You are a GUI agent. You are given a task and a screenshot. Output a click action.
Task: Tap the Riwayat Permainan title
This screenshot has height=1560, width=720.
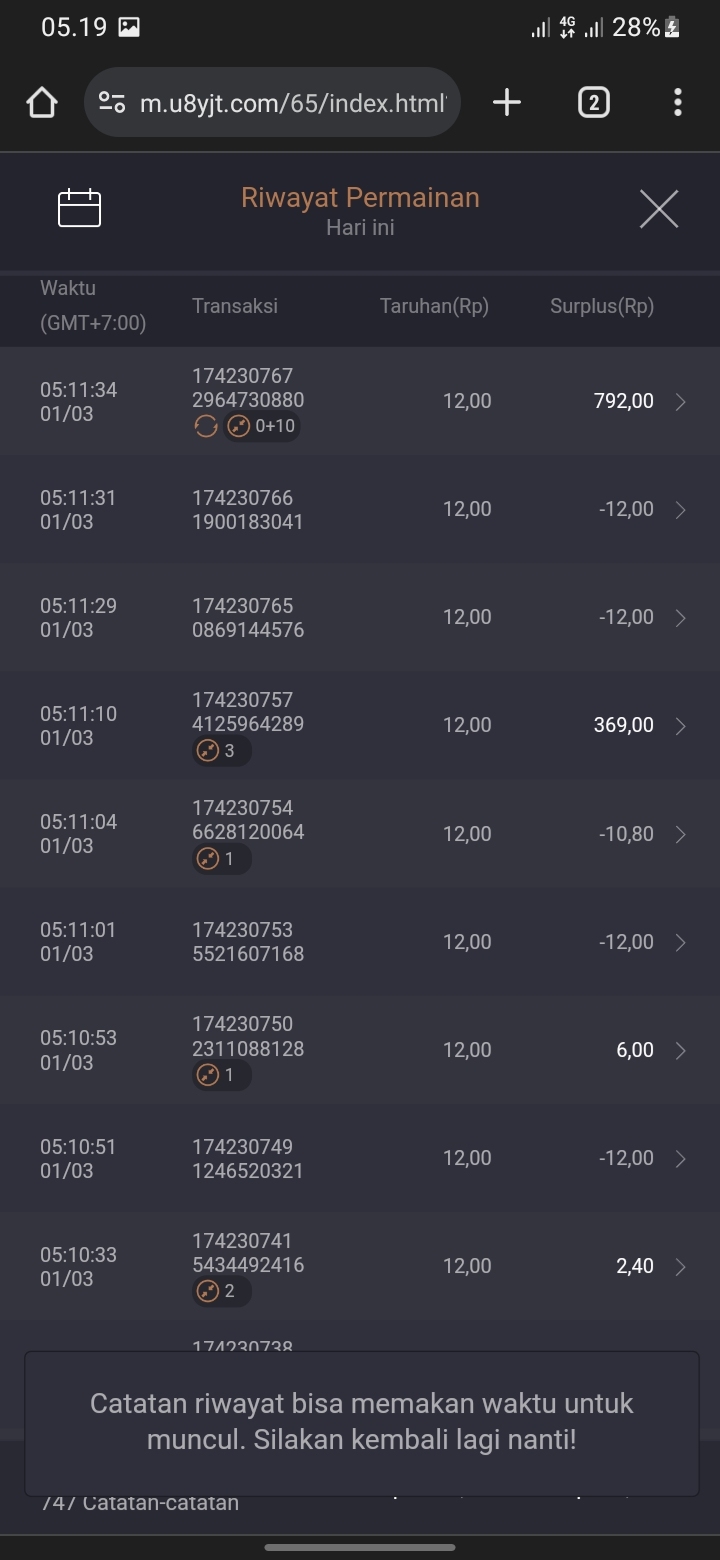coord(360,198)
